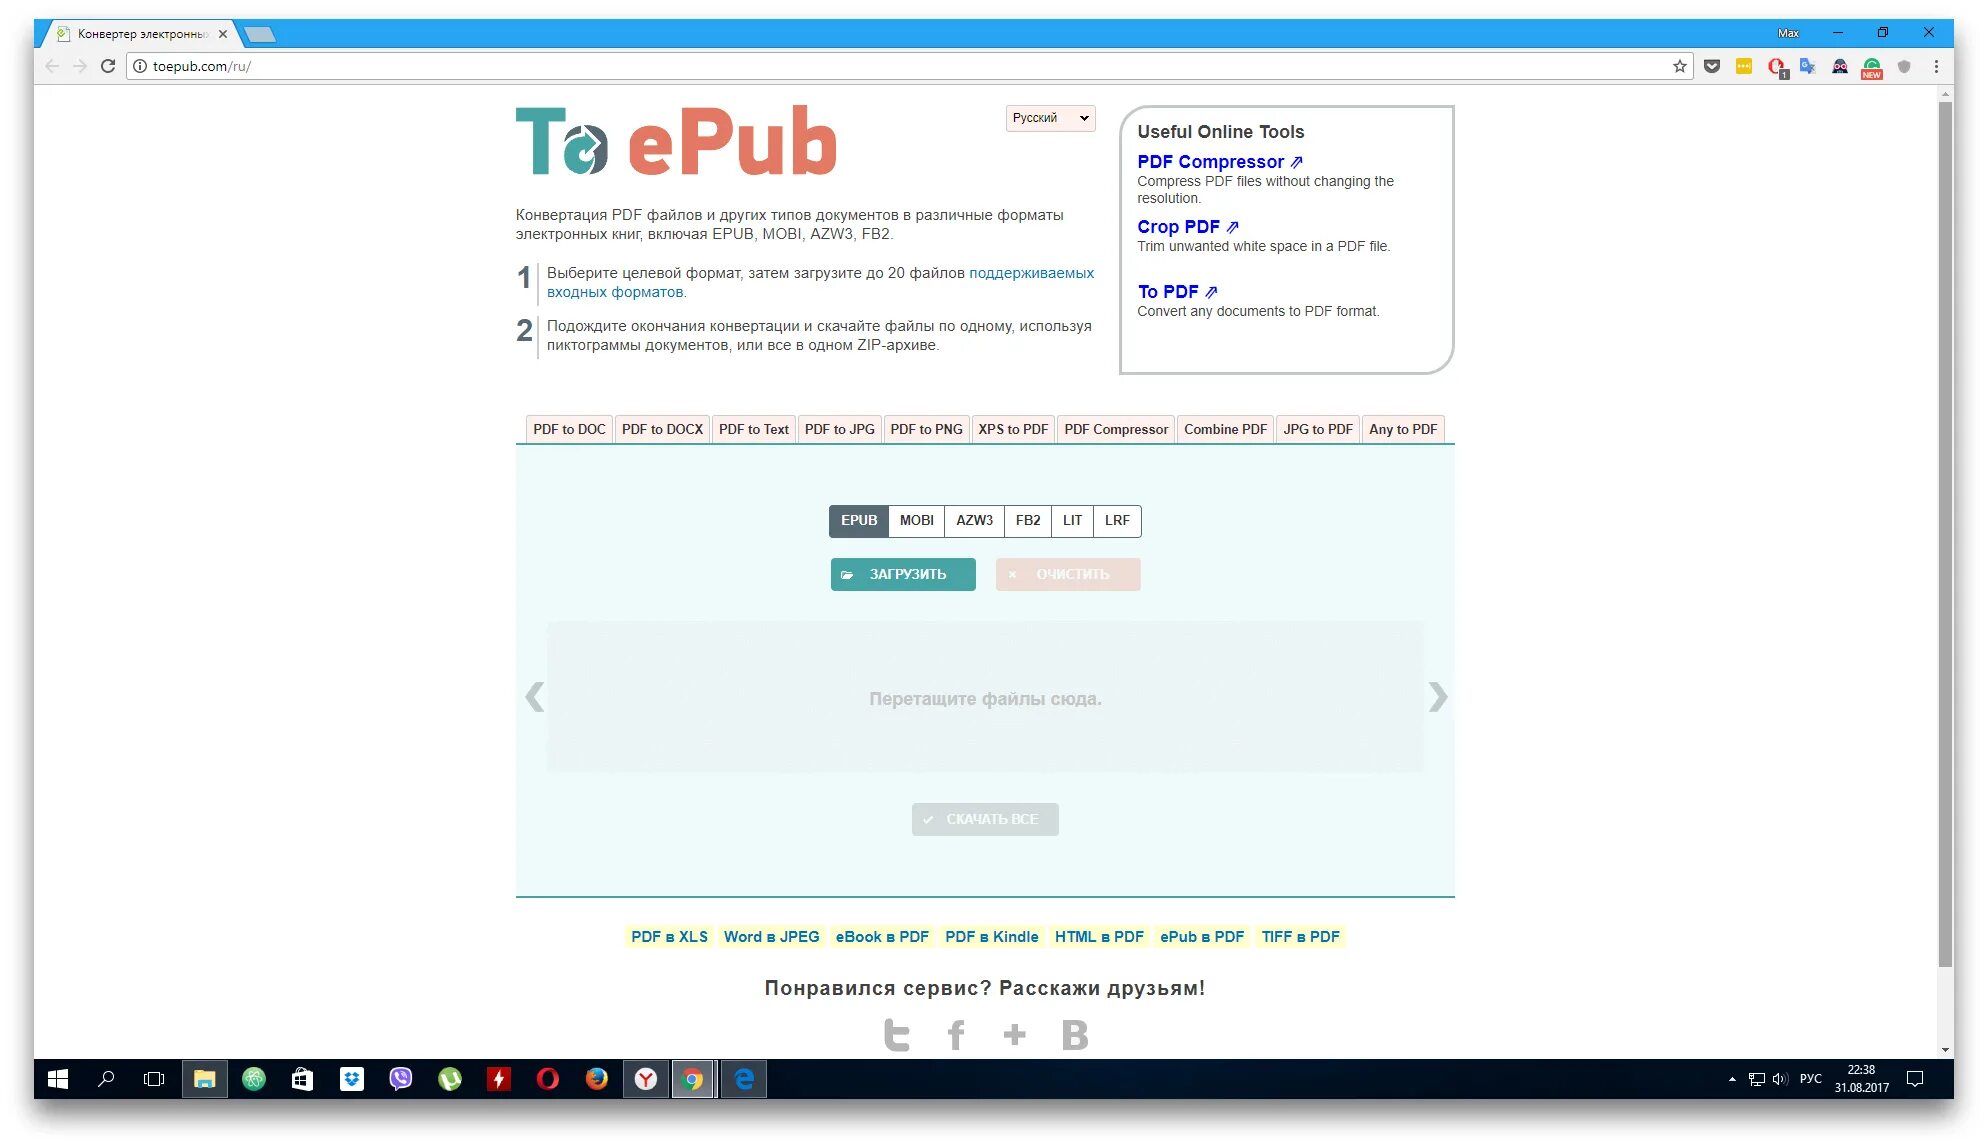Click the Google Chrome taskbar icon
The width and height of the screenshot is (1988, 1148).
[x=694, y=1080]
